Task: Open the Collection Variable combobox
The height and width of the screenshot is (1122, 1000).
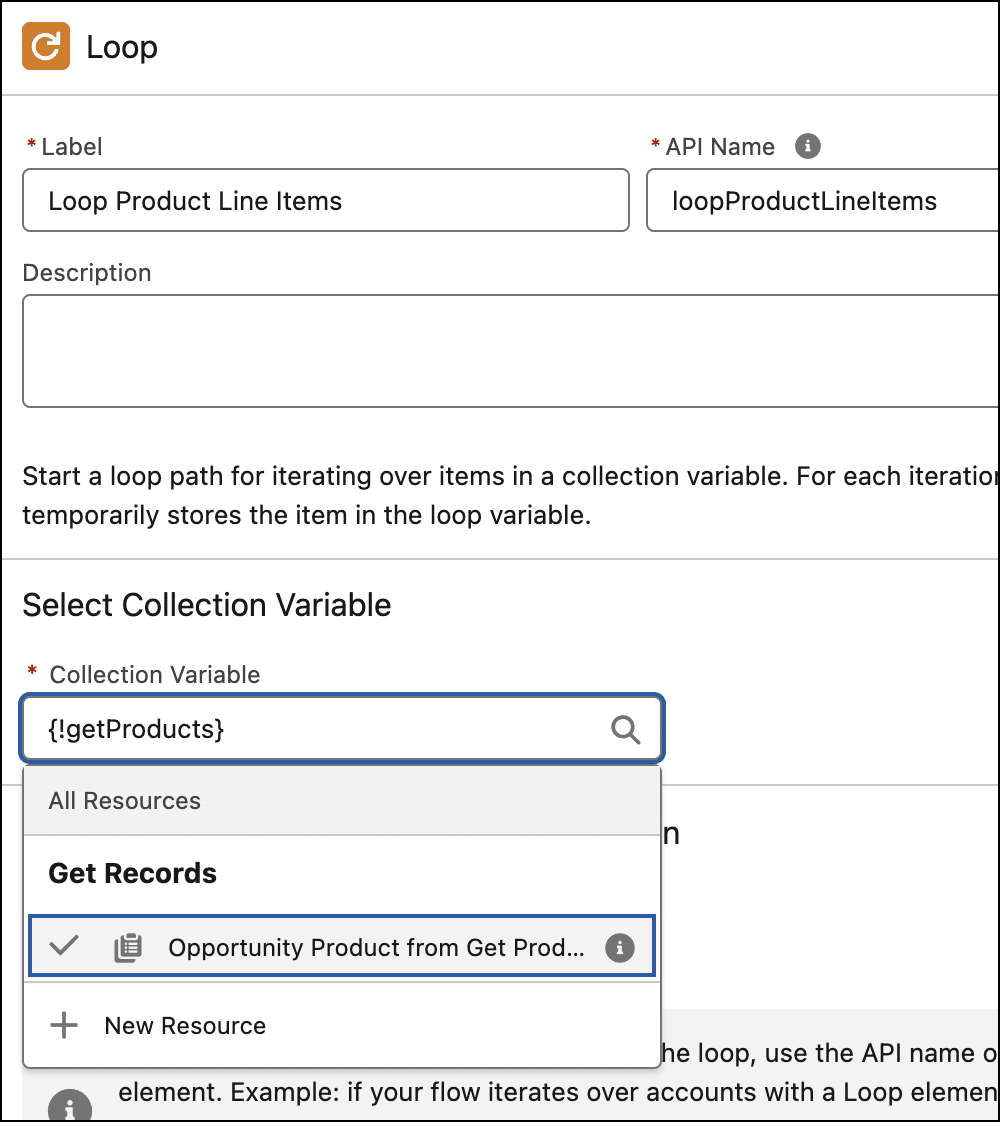Action: point(343,729)
